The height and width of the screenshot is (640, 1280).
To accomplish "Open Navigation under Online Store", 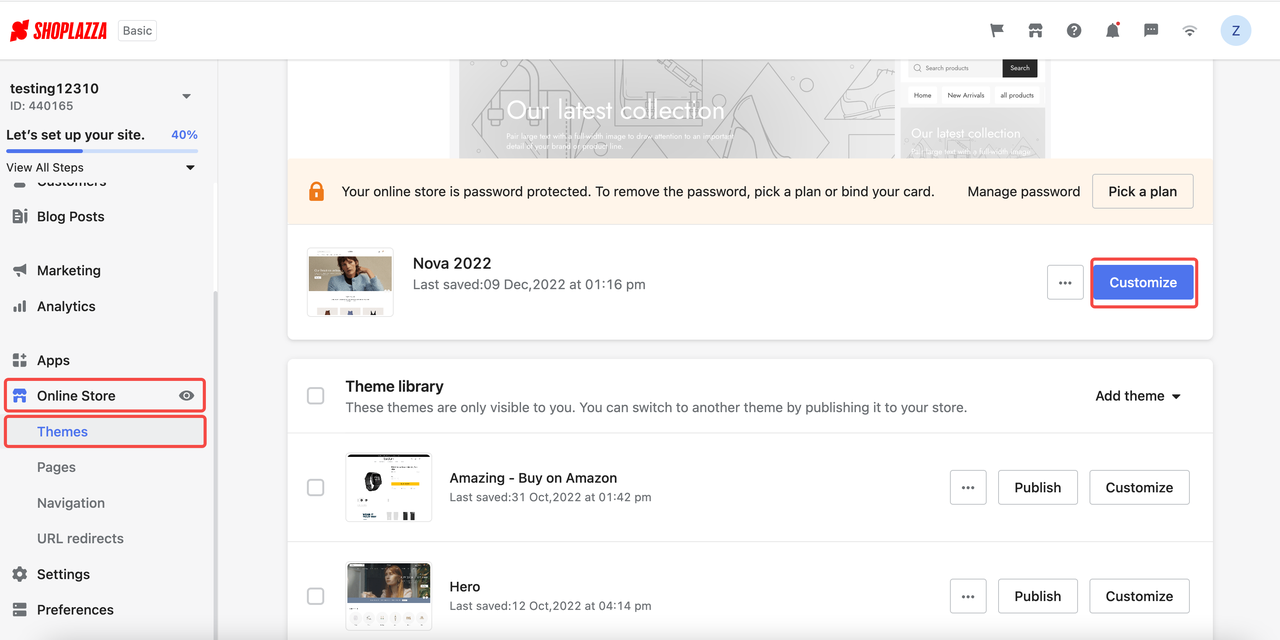I will tap(71, 503).
